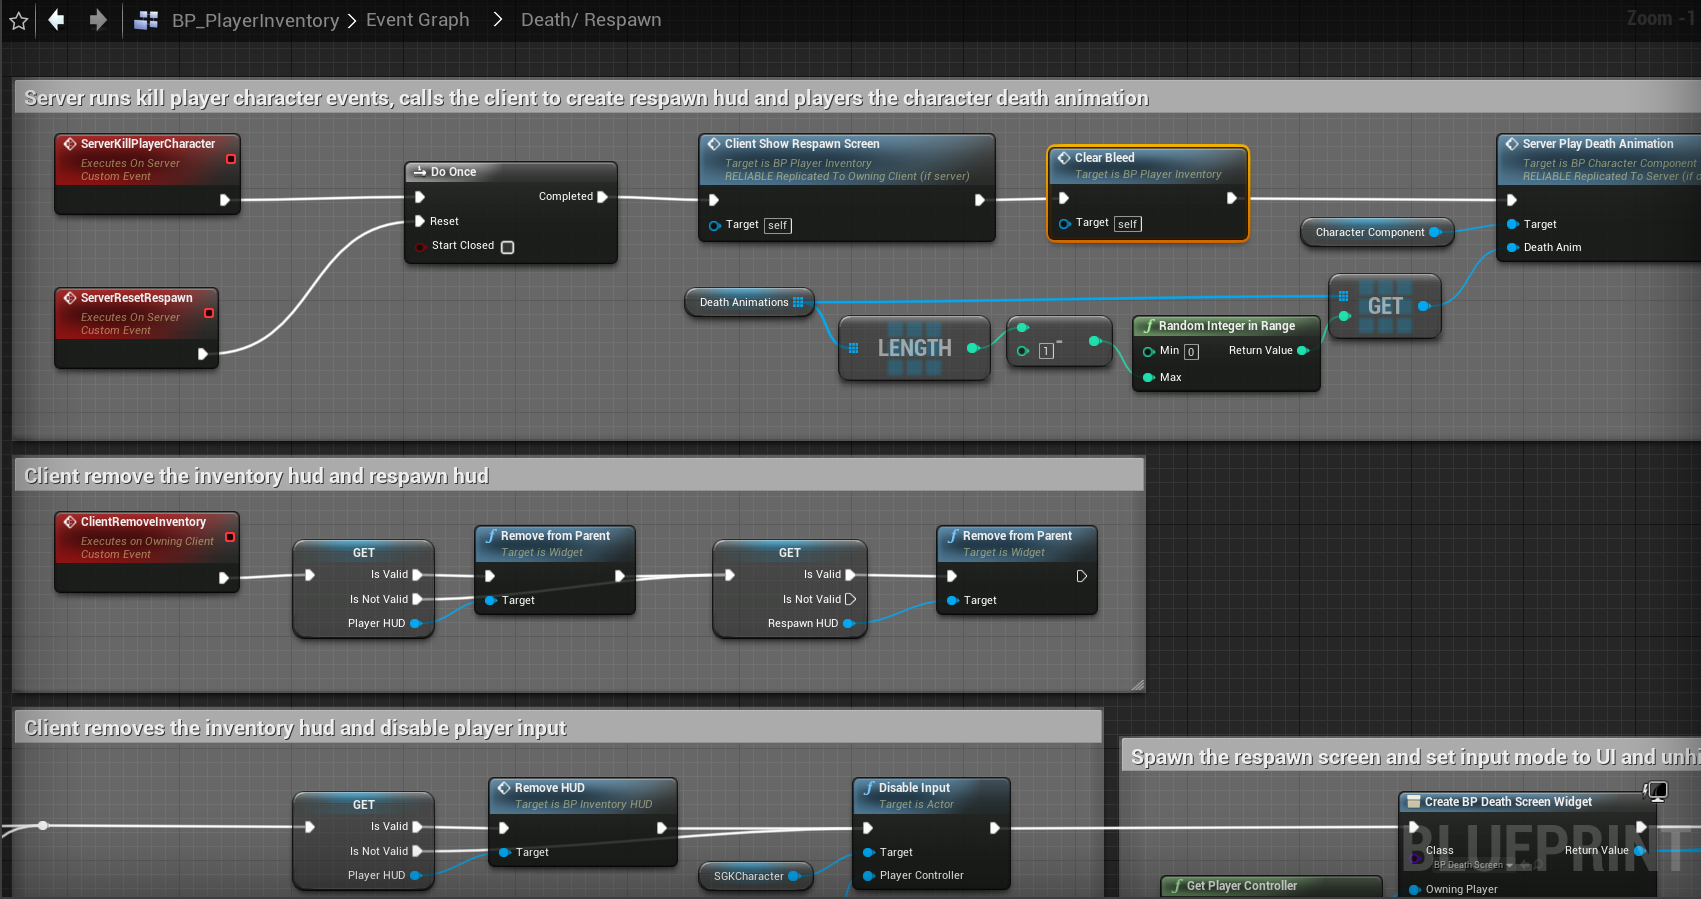Click the ClientRemoveInventory red delegate pin
The image size is (1701, 899).
coord(230,537)
